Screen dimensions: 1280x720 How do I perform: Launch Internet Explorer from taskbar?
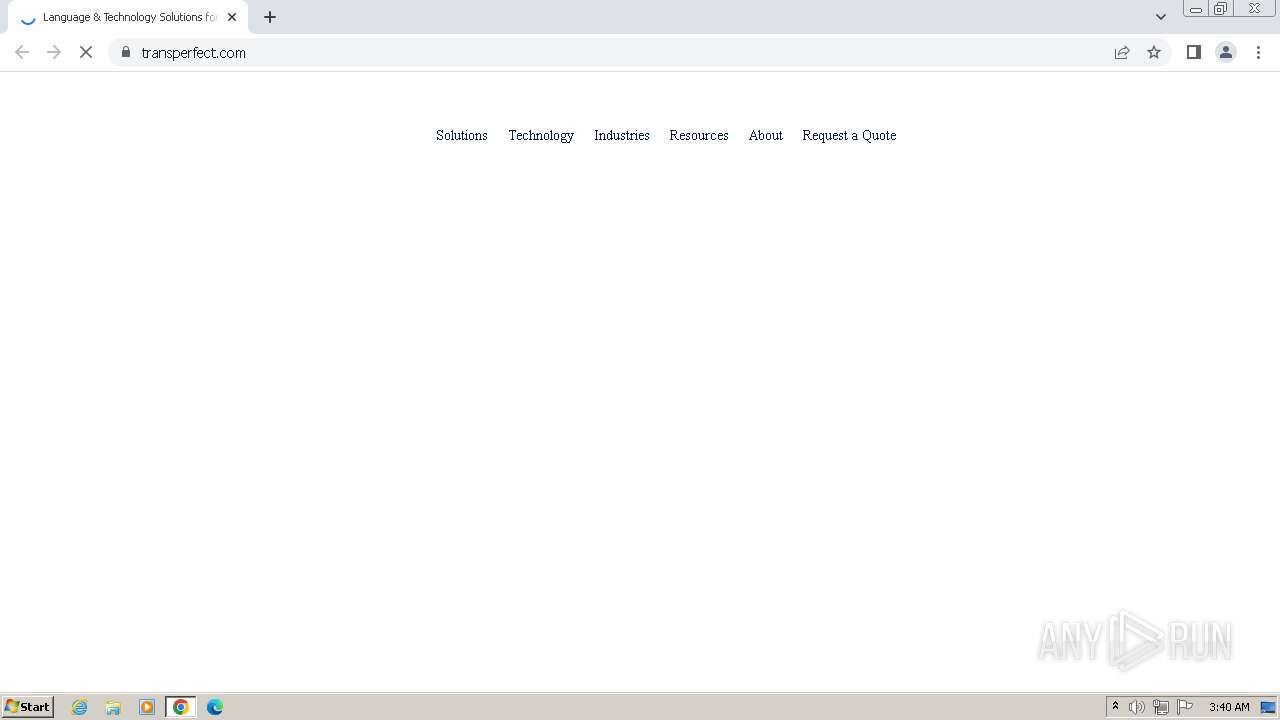80,707
